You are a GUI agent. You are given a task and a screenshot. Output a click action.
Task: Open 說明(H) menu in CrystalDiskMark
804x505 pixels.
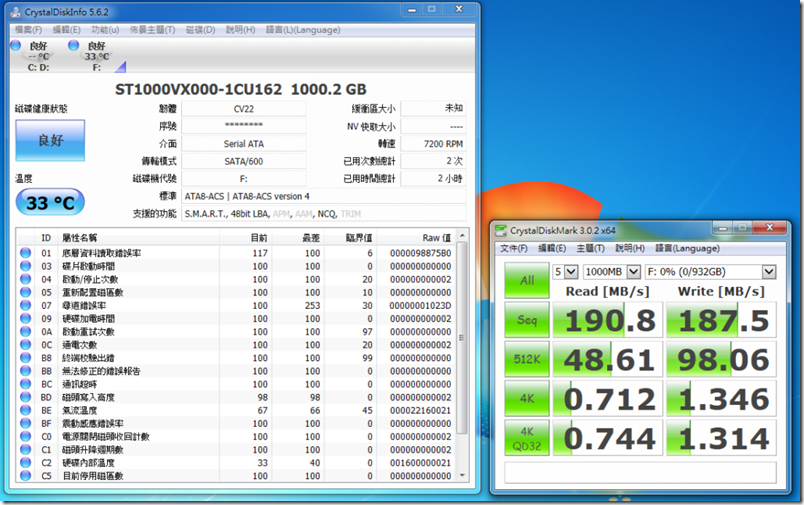coord(630,248)
